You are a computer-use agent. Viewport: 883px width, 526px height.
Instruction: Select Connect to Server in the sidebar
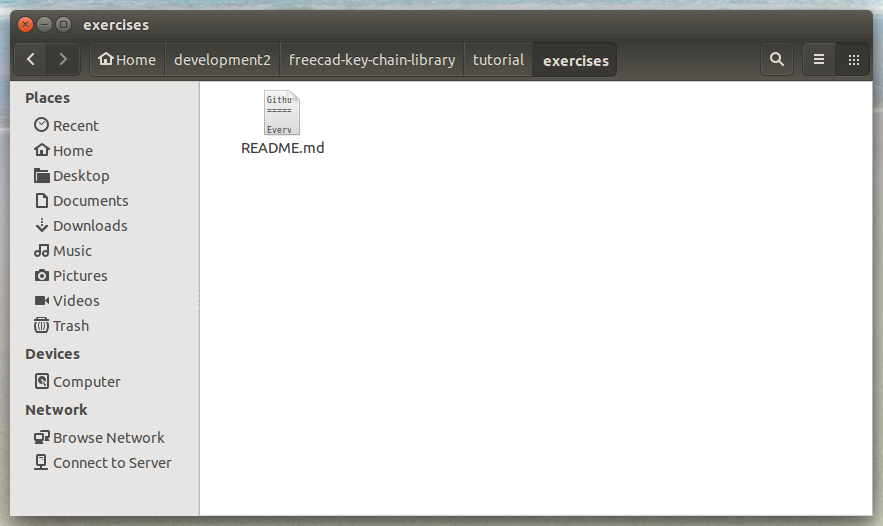[104, 463]
